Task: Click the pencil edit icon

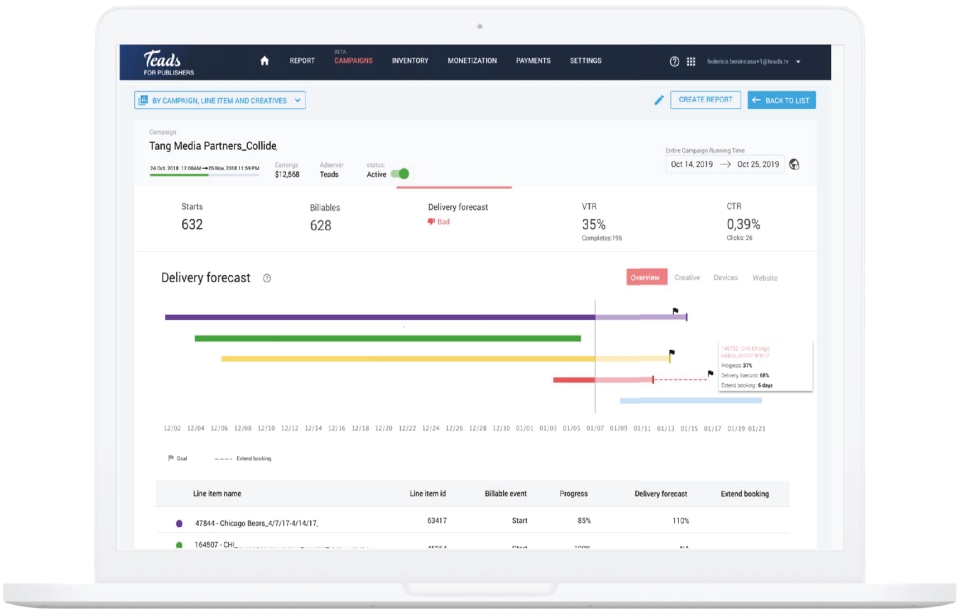Action: point(658,100)
